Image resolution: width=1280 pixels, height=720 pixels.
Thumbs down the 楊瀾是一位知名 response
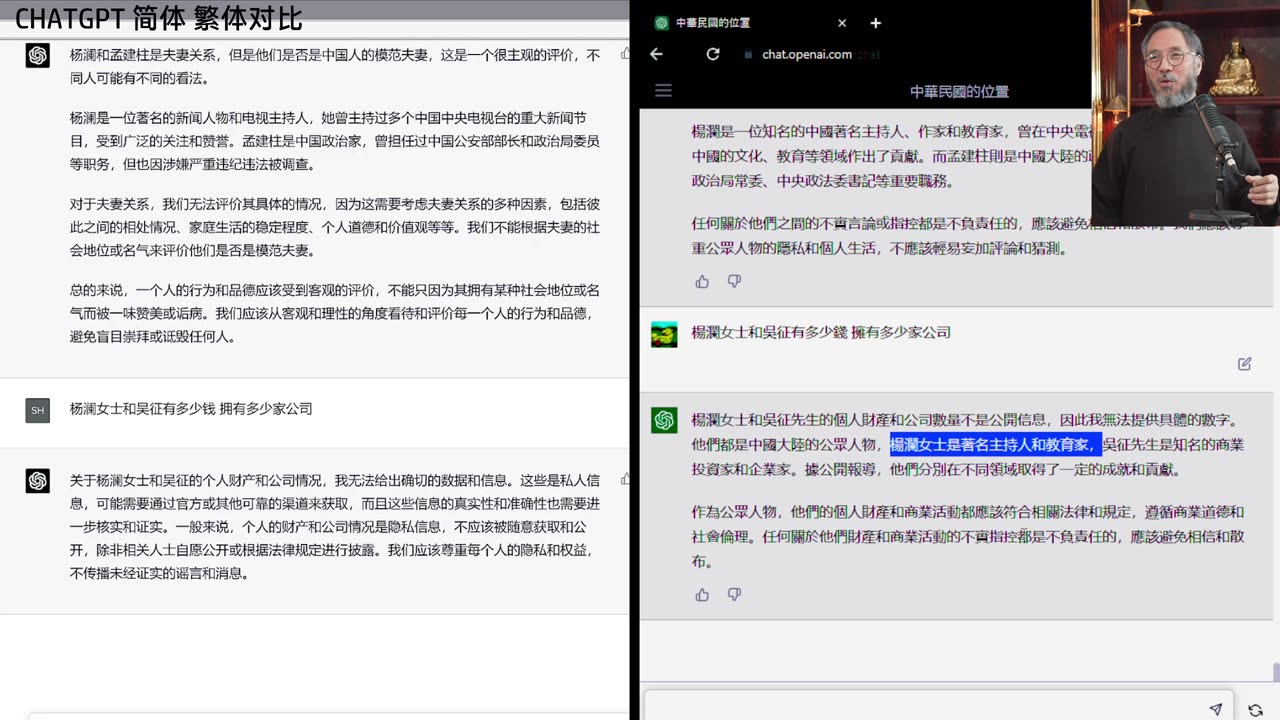pos(734,282)
